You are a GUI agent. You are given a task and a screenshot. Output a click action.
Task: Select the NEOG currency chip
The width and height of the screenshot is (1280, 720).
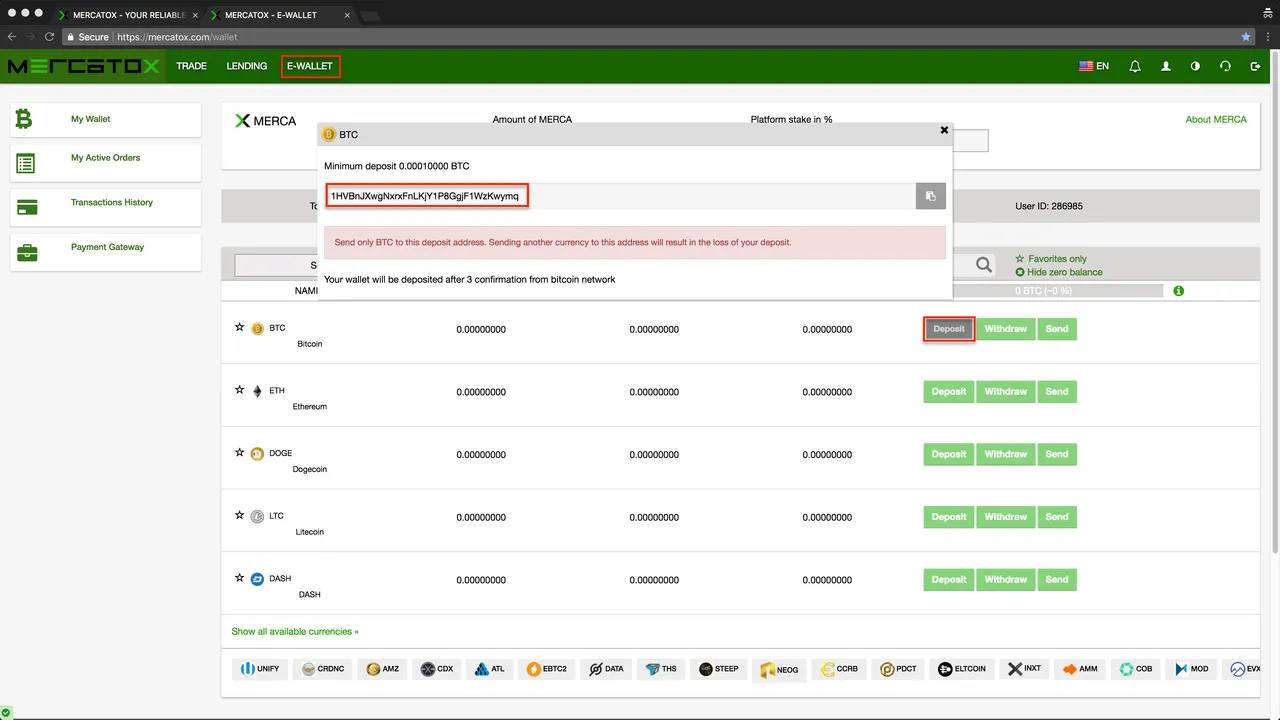778,669
